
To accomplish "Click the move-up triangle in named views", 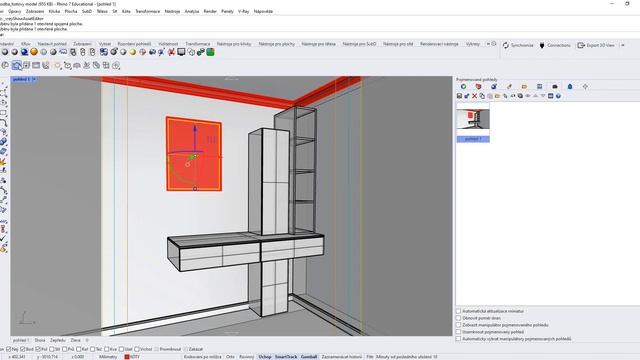I will (536, 96).
